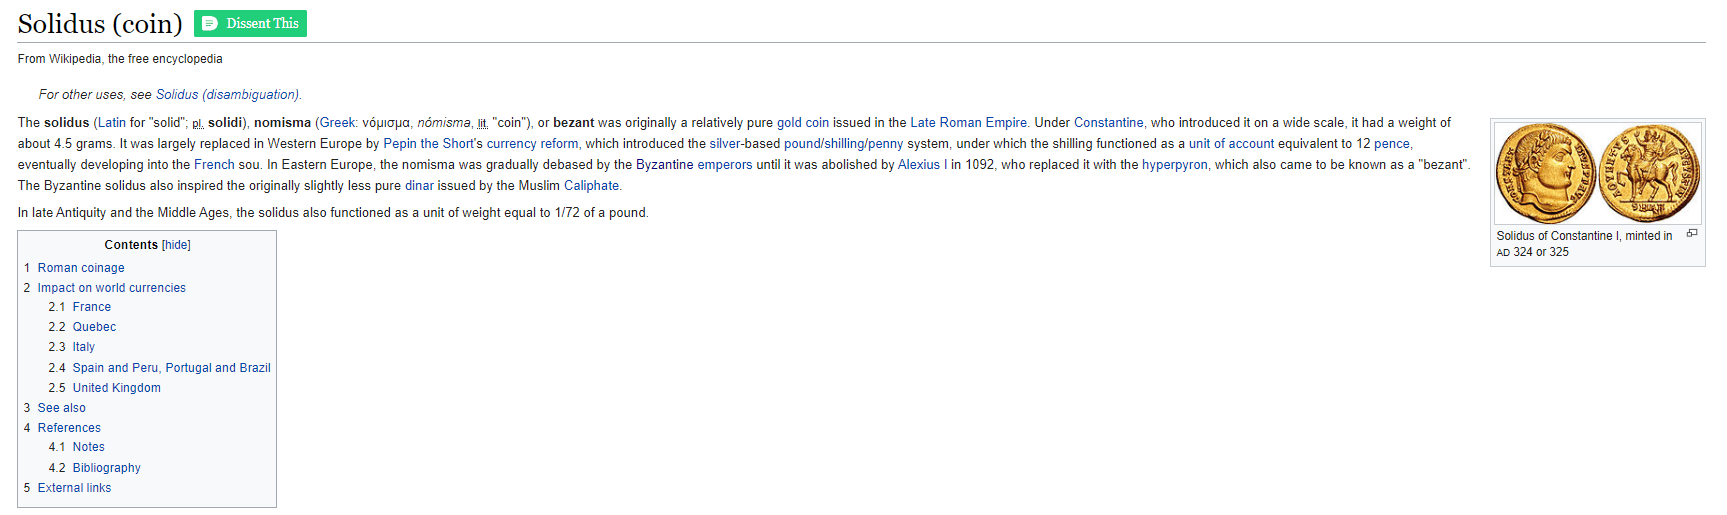The width and height of the screenshot is (1727, 515).
Task: Follow the Solidus (disambiguation) link
Action: tap(227, 95)
